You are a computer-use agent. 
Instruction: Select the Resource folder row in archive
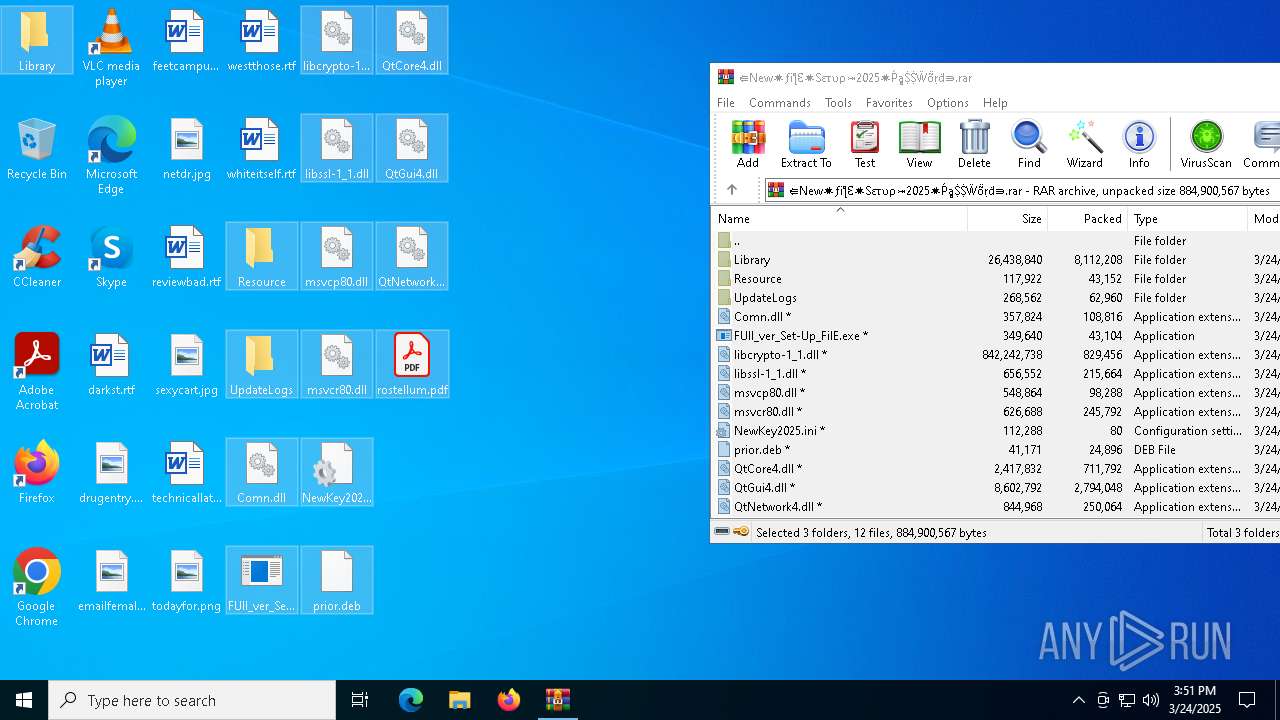pyautogui.click(x=996, y=279)
